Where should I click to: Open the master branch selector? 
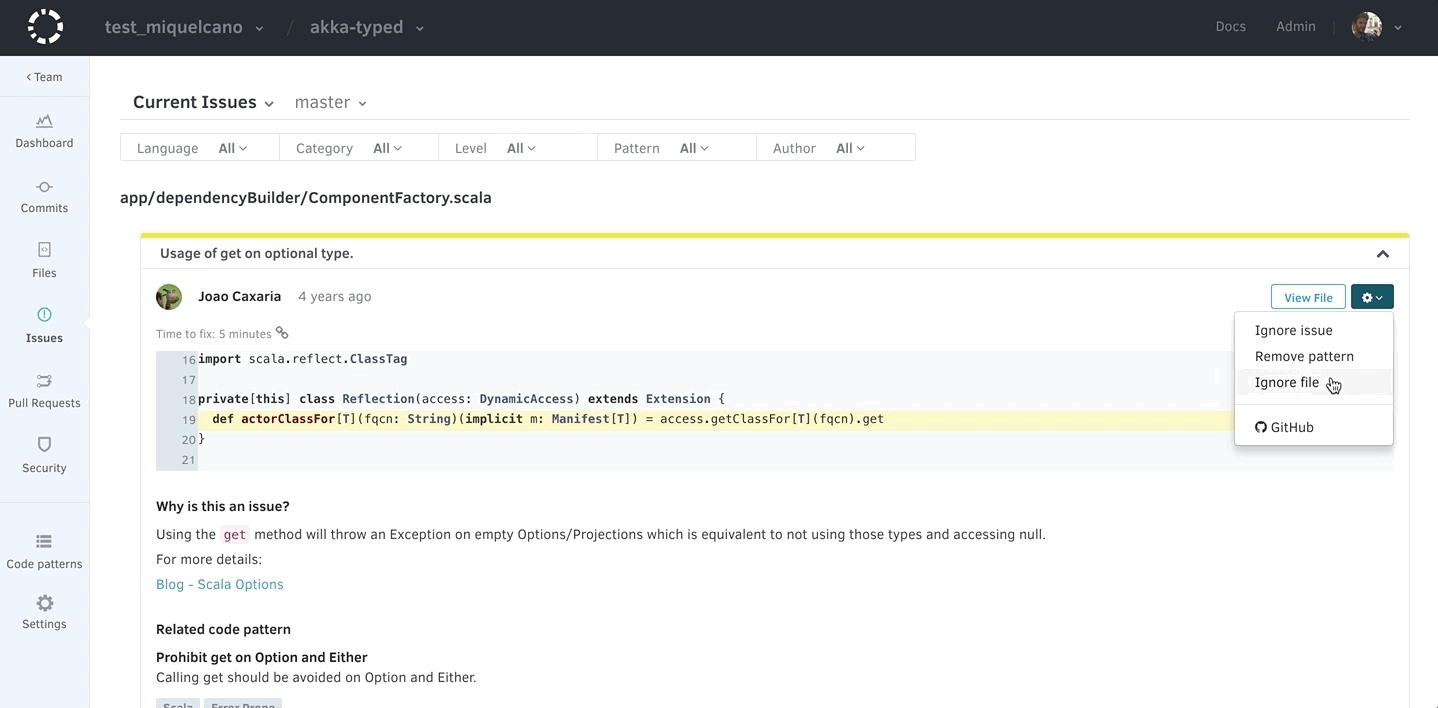coord(330,103)
